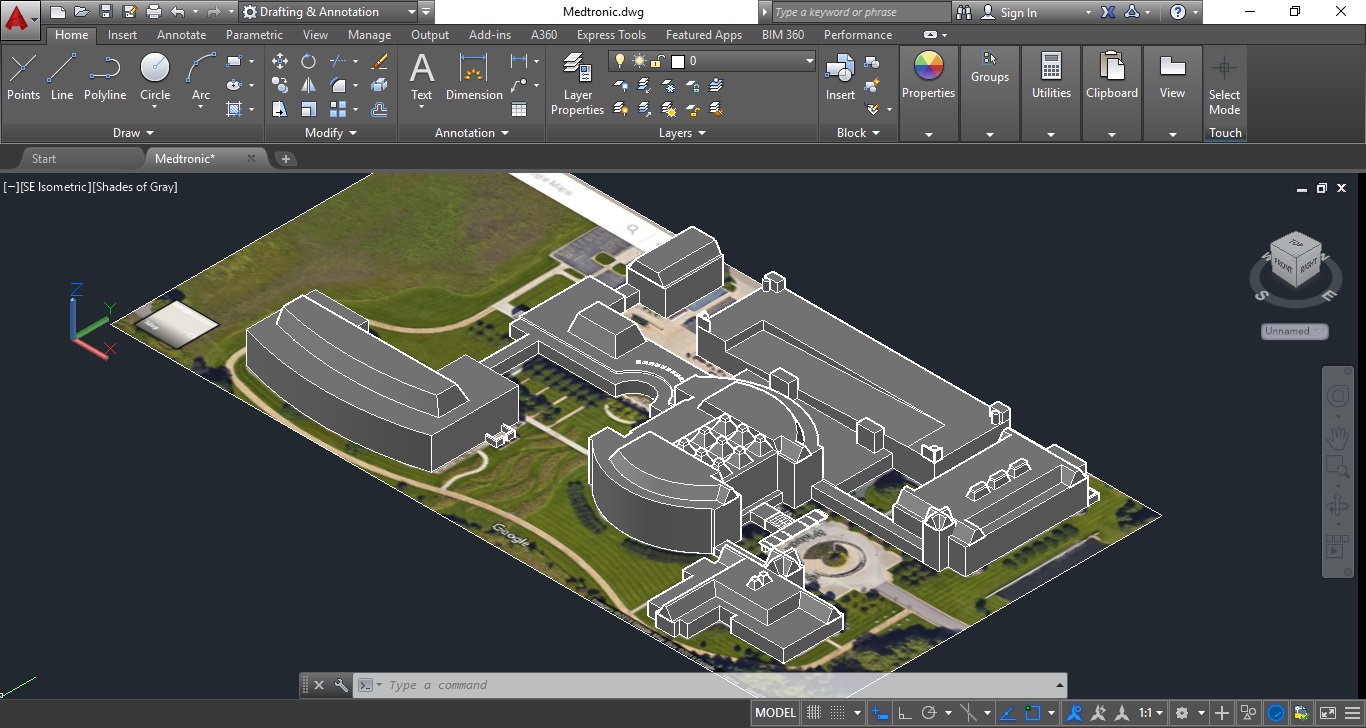Click Sign In link

pyautogui.click(x=1018, y=13)
